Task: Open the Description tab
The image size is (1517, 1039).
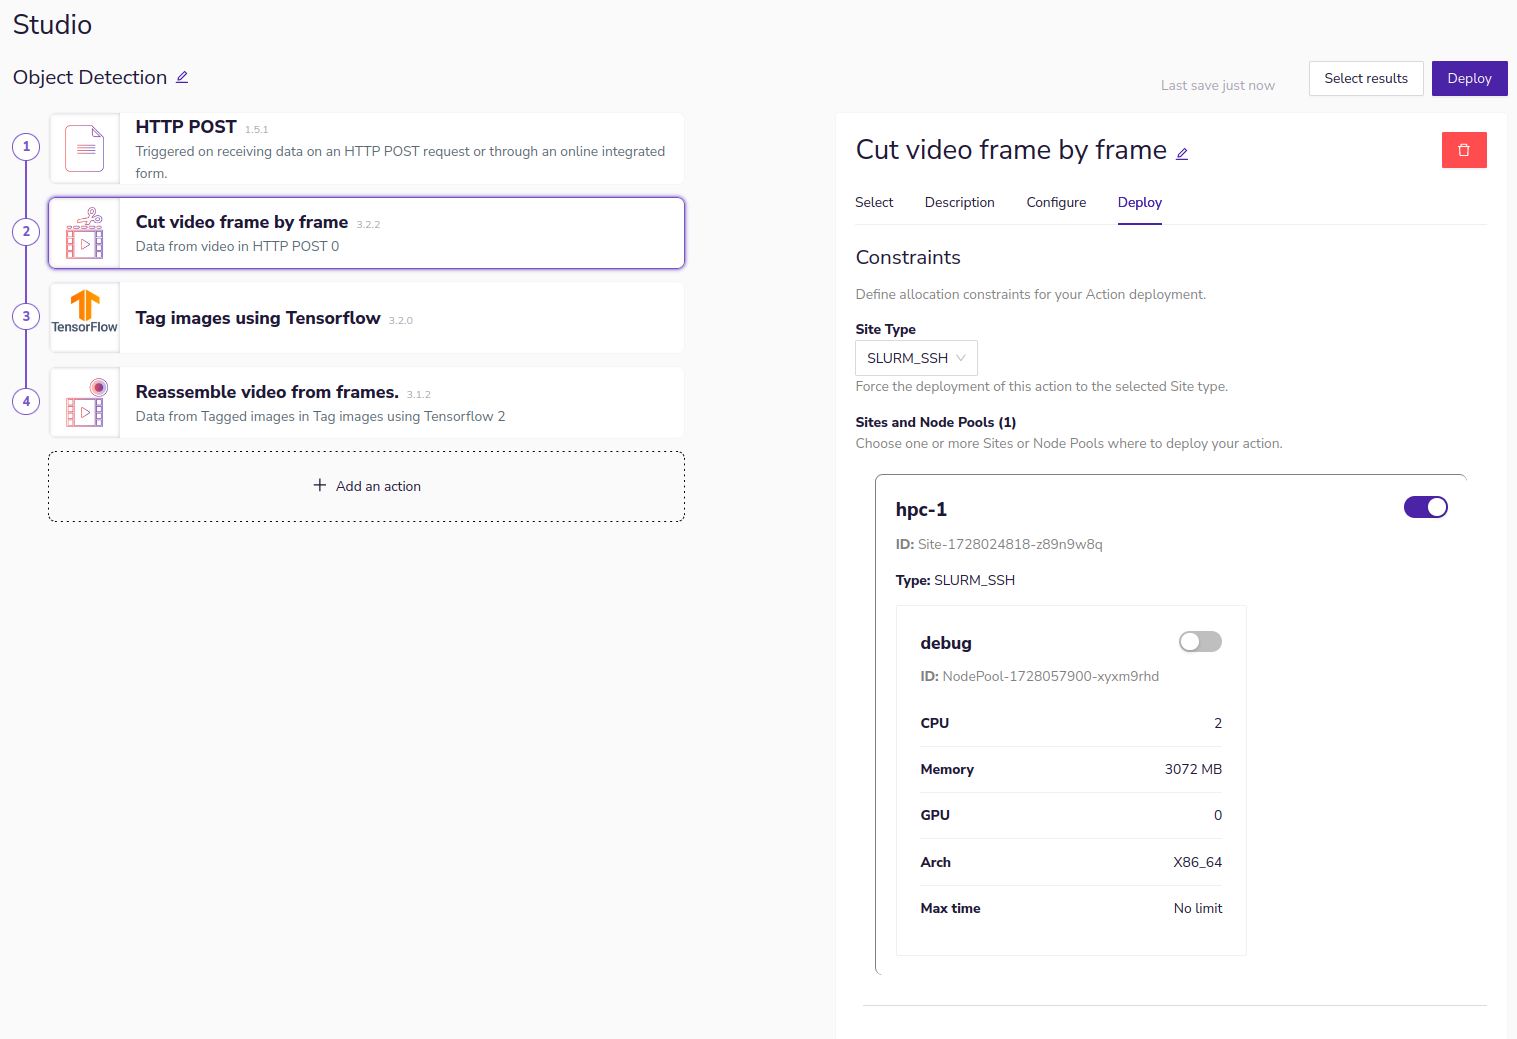Action: [x=959, y=202]
